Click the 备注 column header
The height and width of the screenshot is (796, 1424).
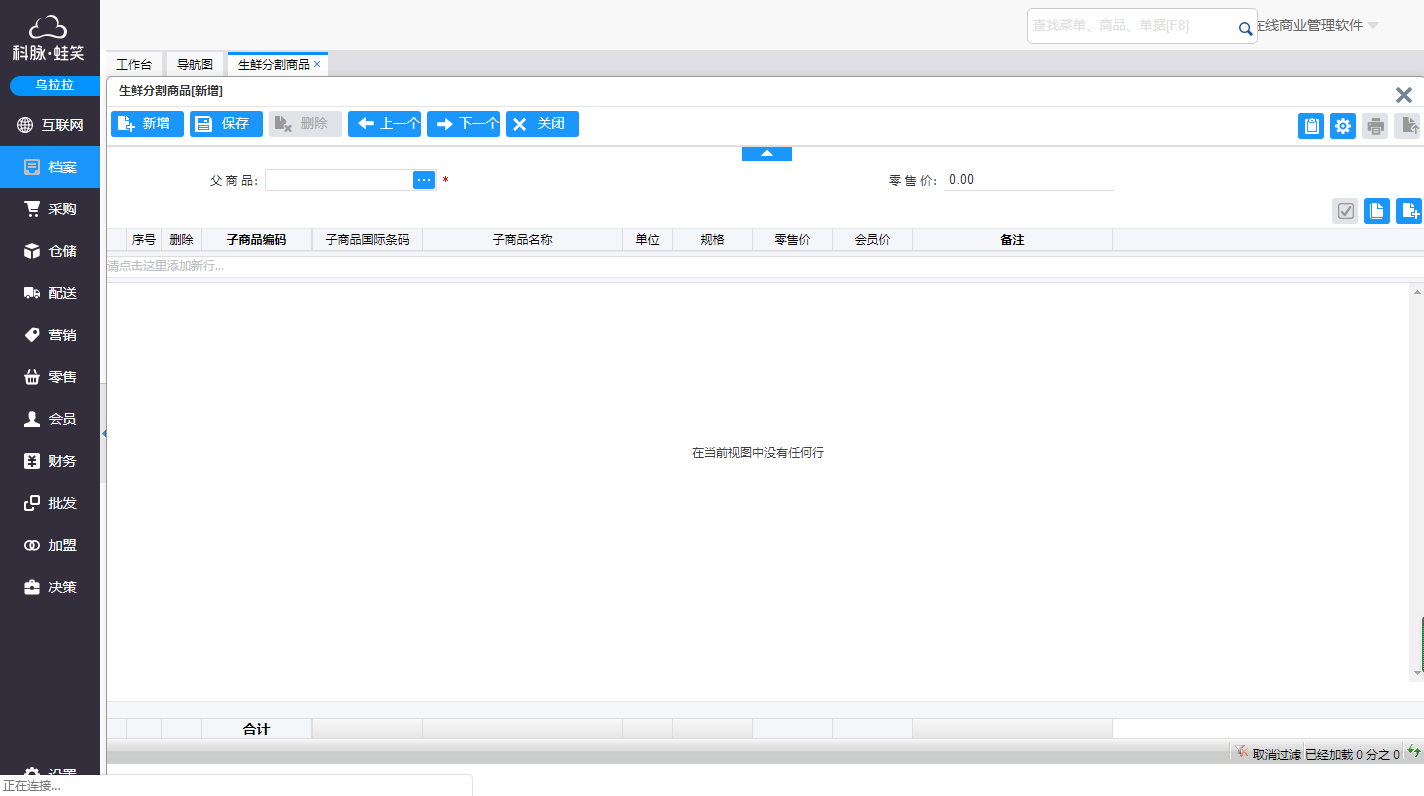1012,240
